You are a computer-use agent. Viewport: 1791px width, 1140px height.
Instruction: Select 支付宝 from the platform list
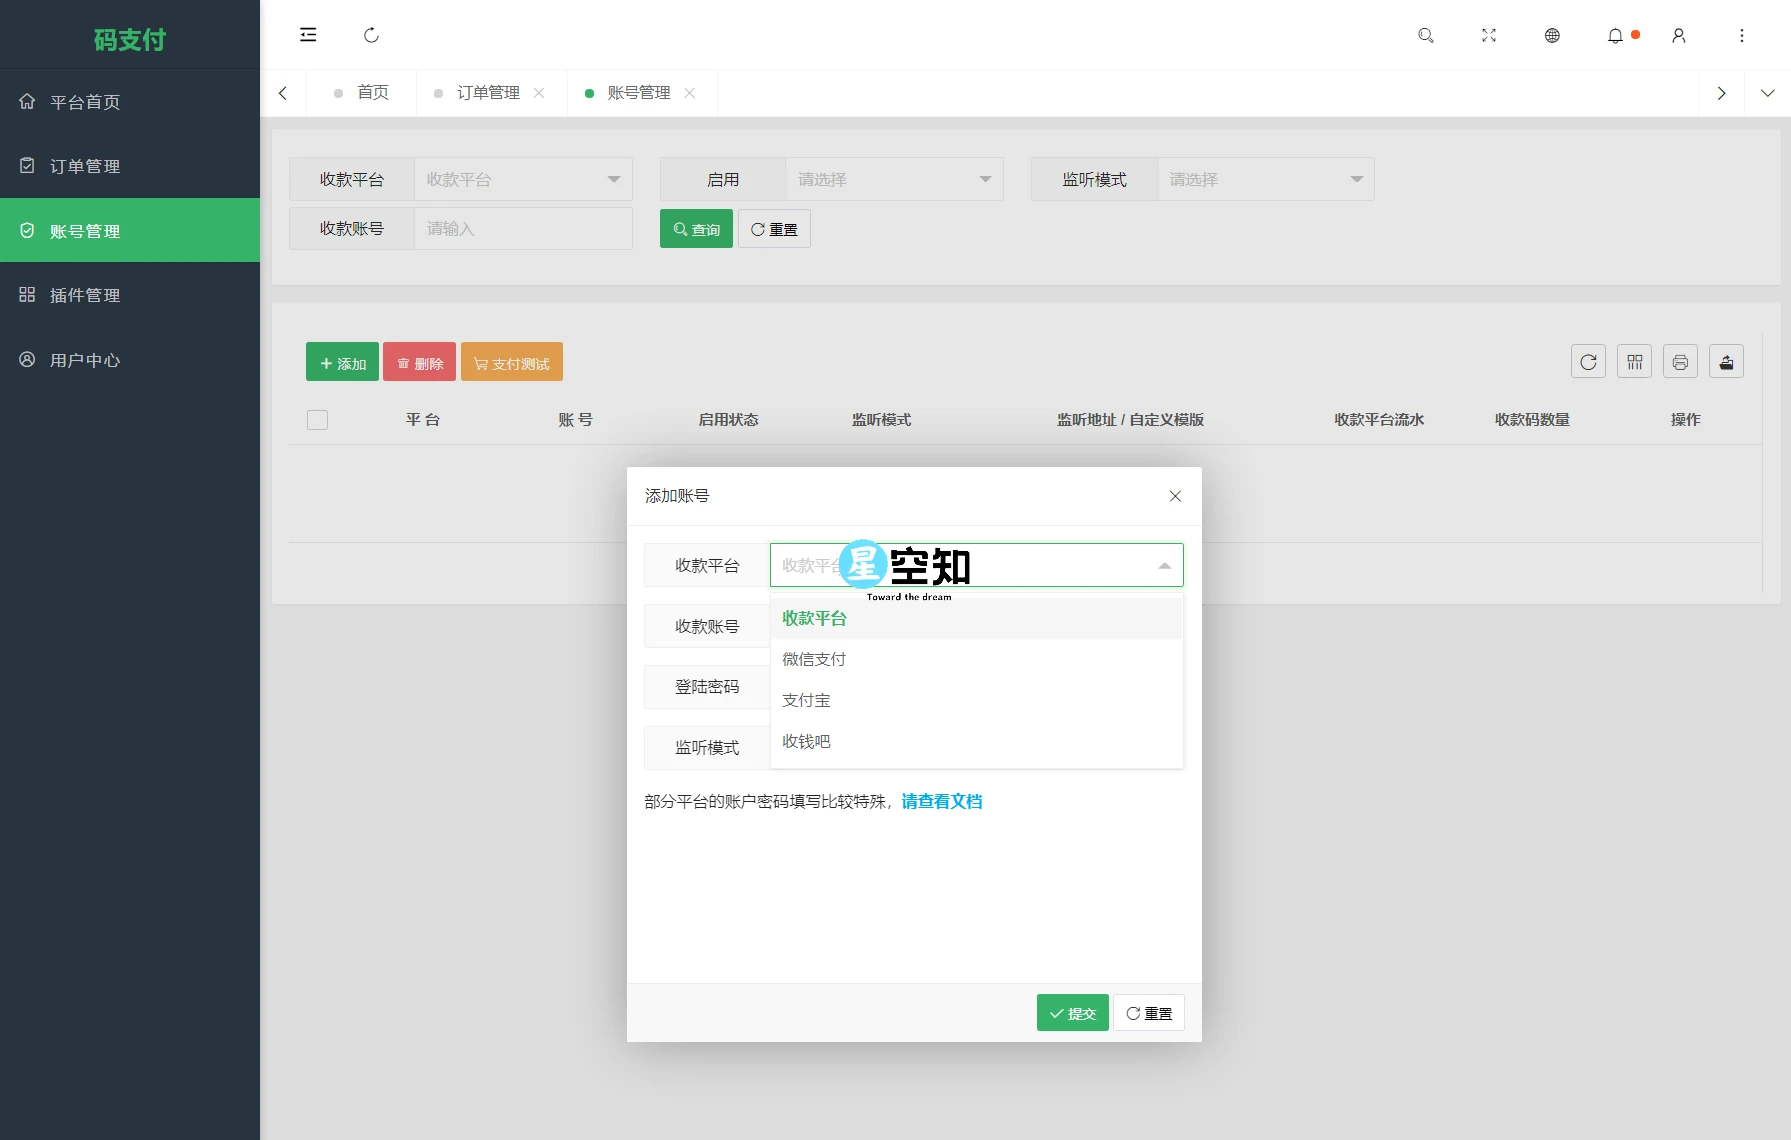point(806,700)
